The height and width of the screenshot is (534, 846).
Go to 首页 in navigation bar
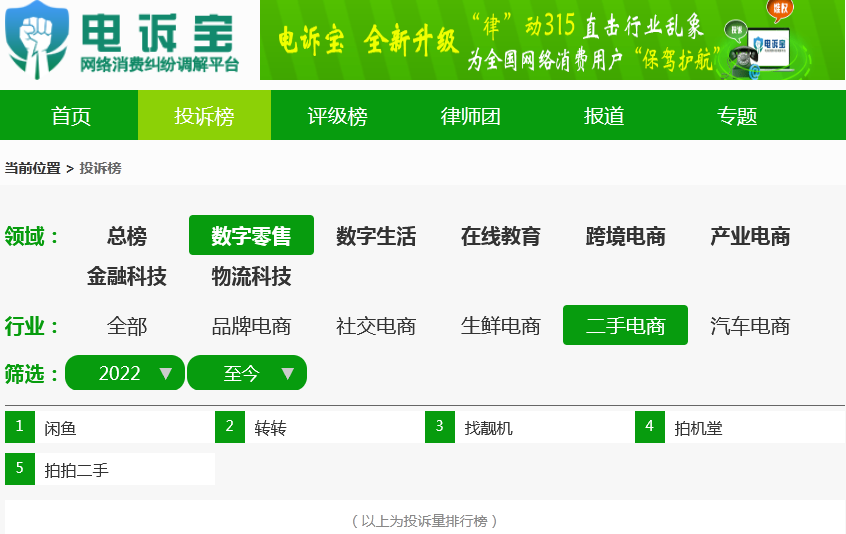pyautogui.click(x=71, y=115)
